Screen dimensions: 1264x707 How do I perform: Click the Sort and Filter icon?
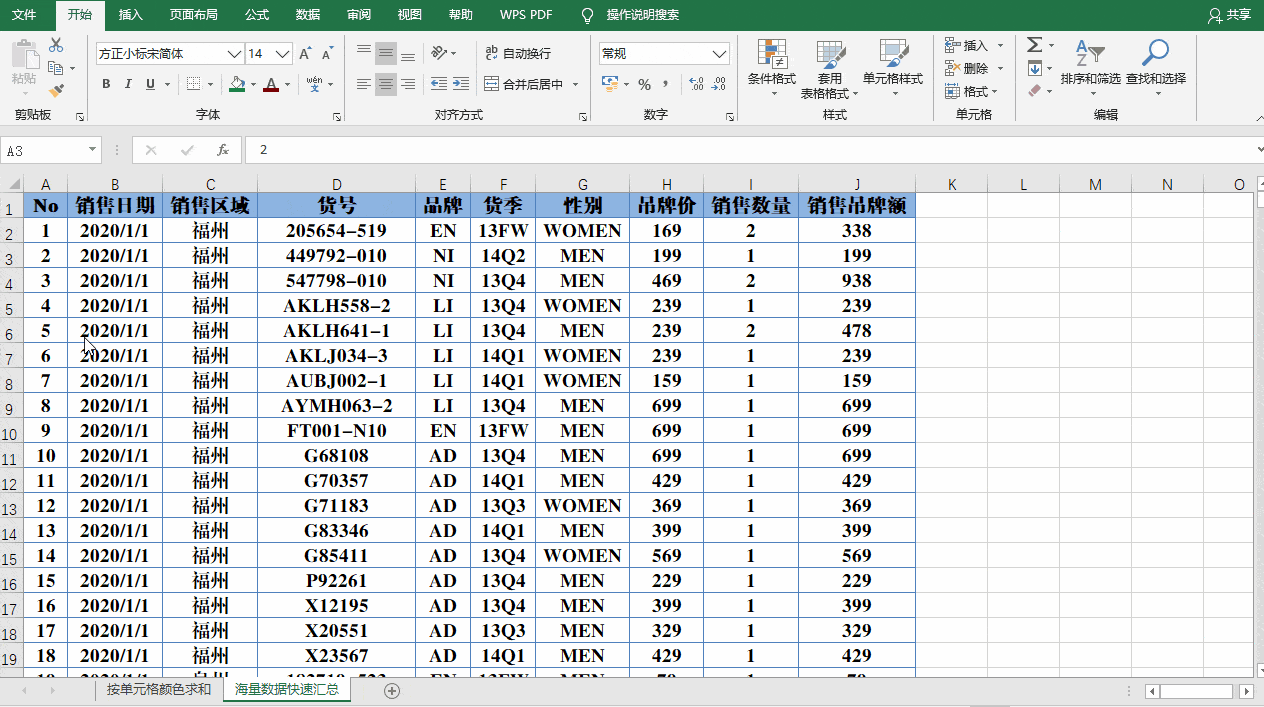[1089, 62]
